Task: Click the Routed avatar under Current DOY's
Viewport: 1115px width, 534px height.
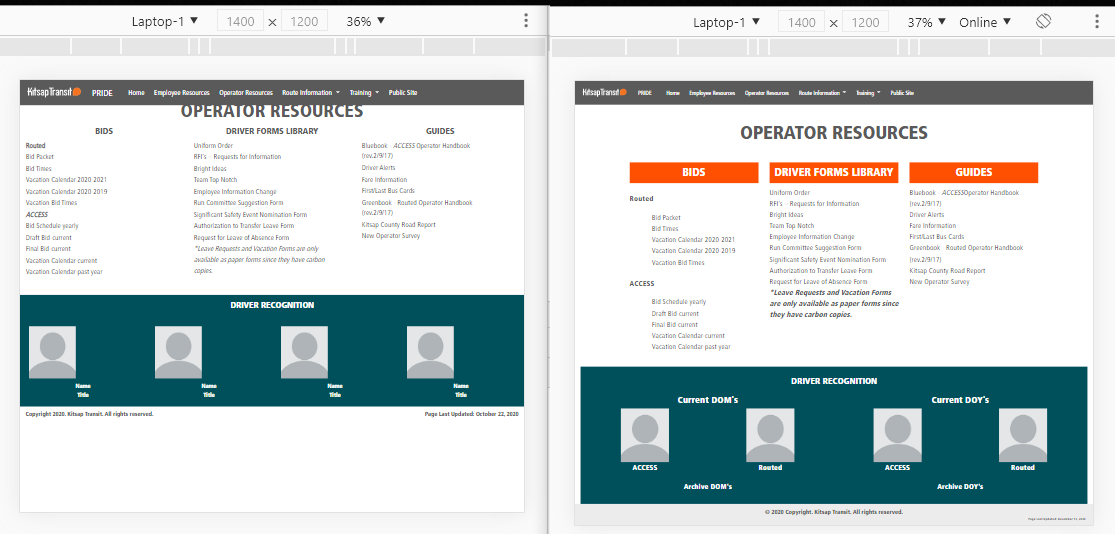Action: click(x=1022, y=434)
